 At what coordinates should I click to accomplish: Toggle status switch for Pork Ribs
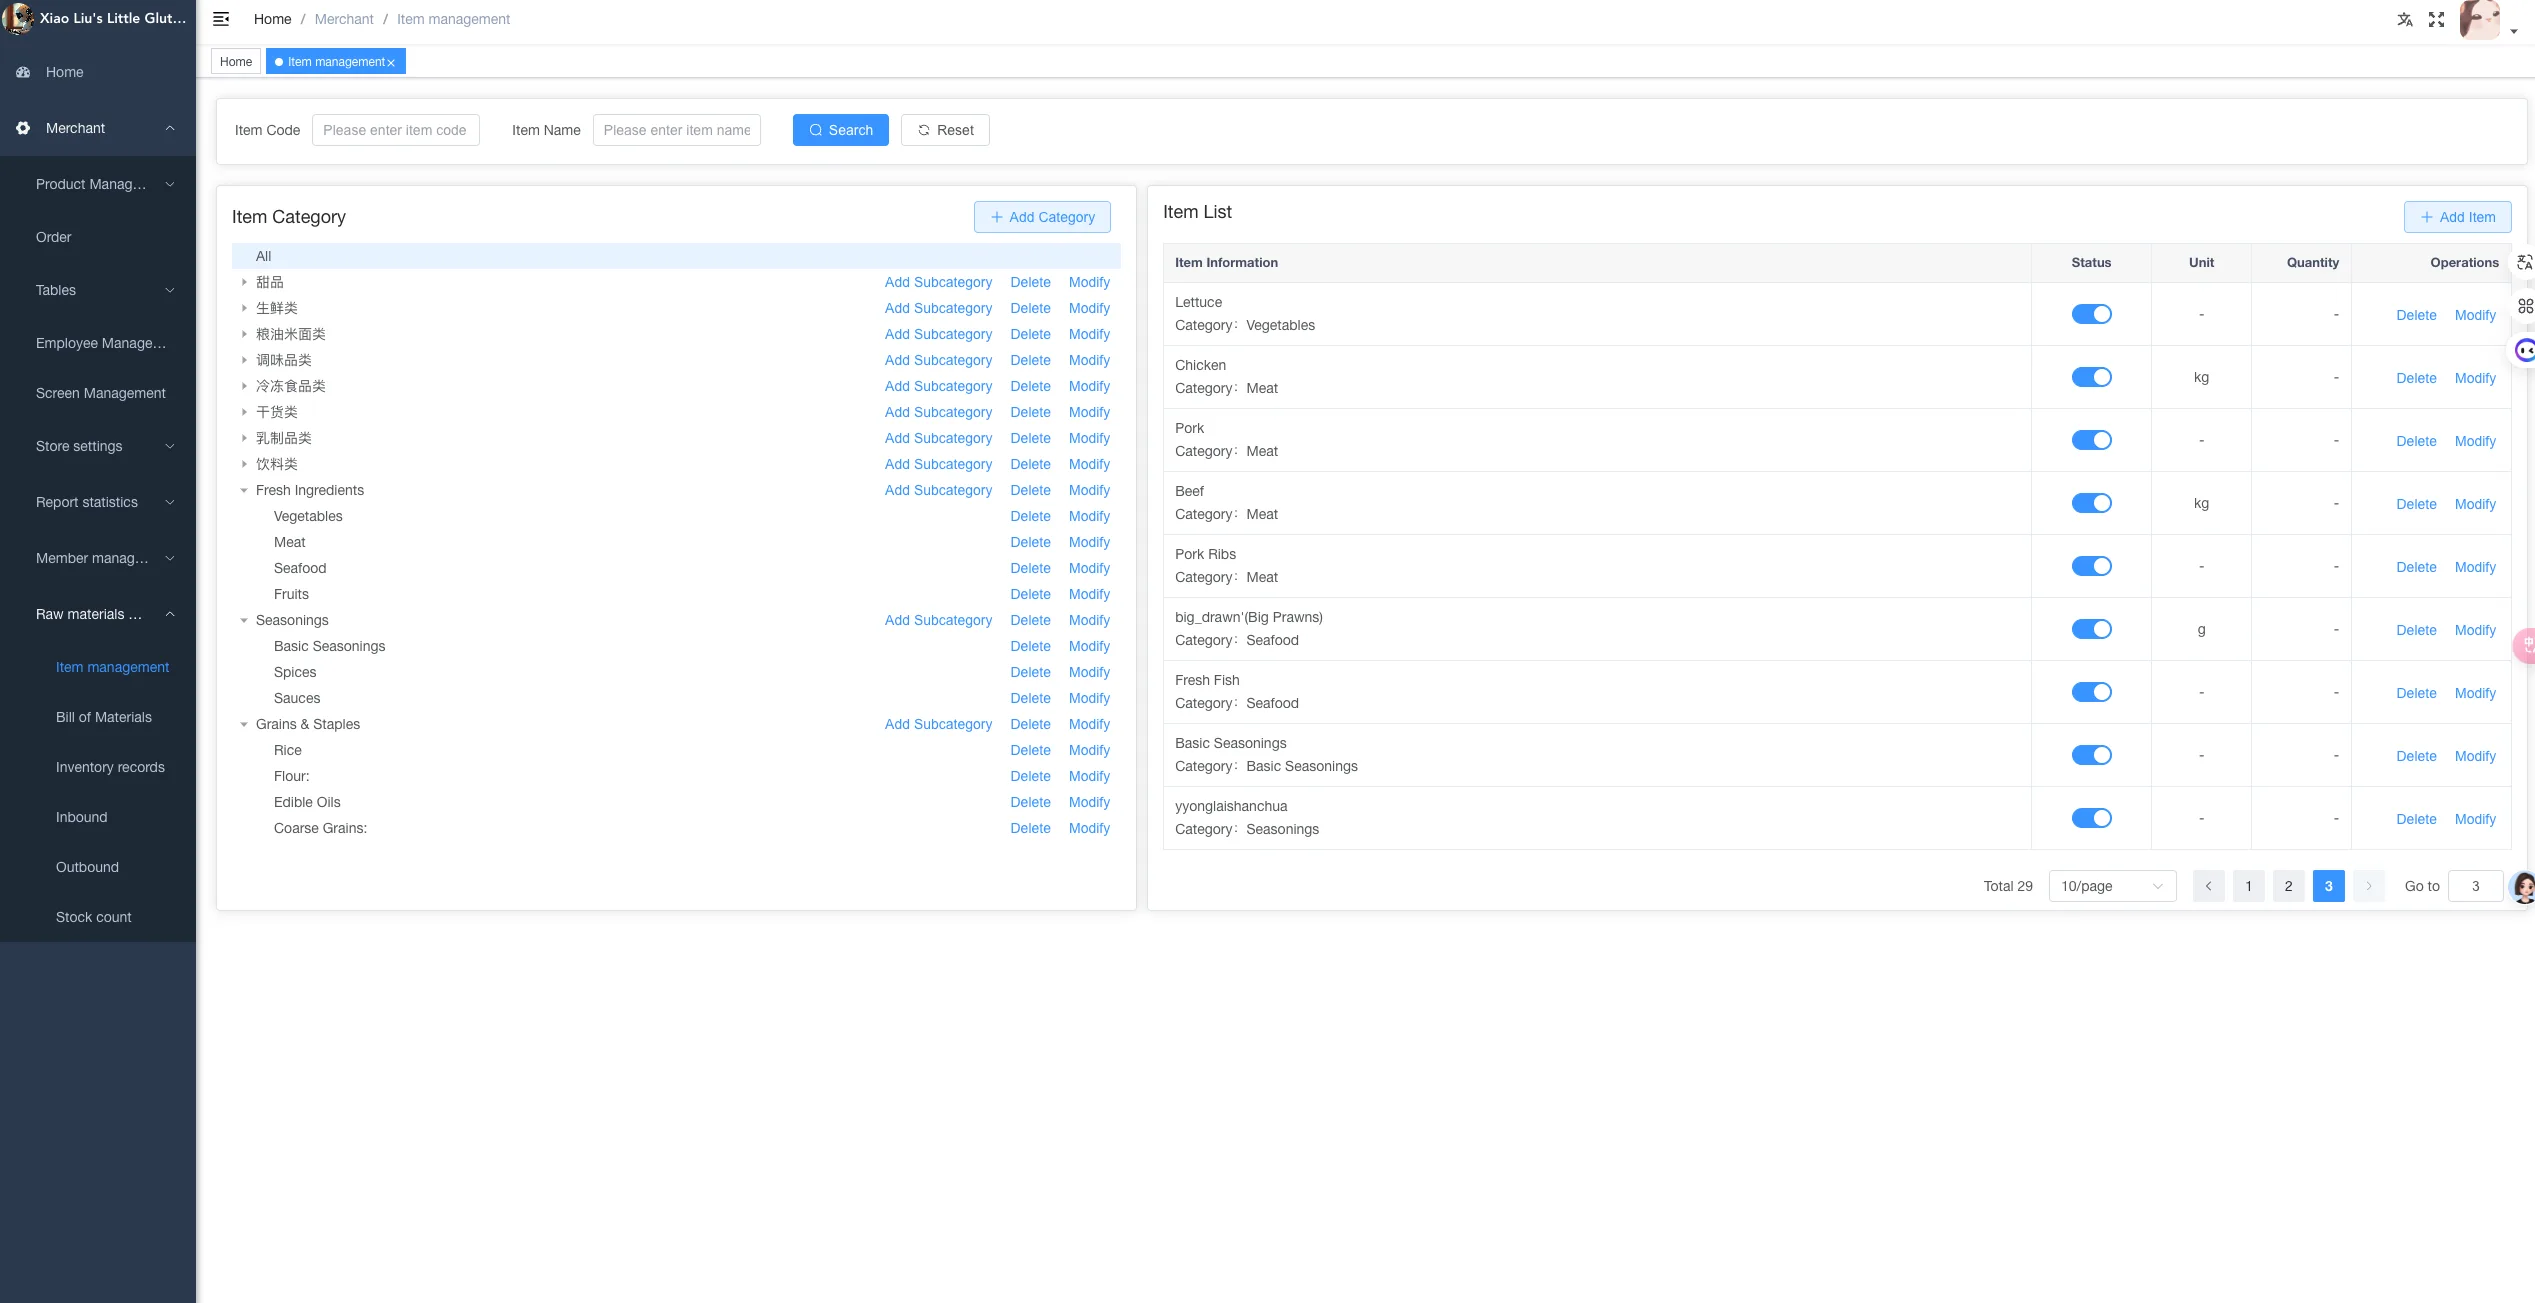click(x=2091, y=566)
